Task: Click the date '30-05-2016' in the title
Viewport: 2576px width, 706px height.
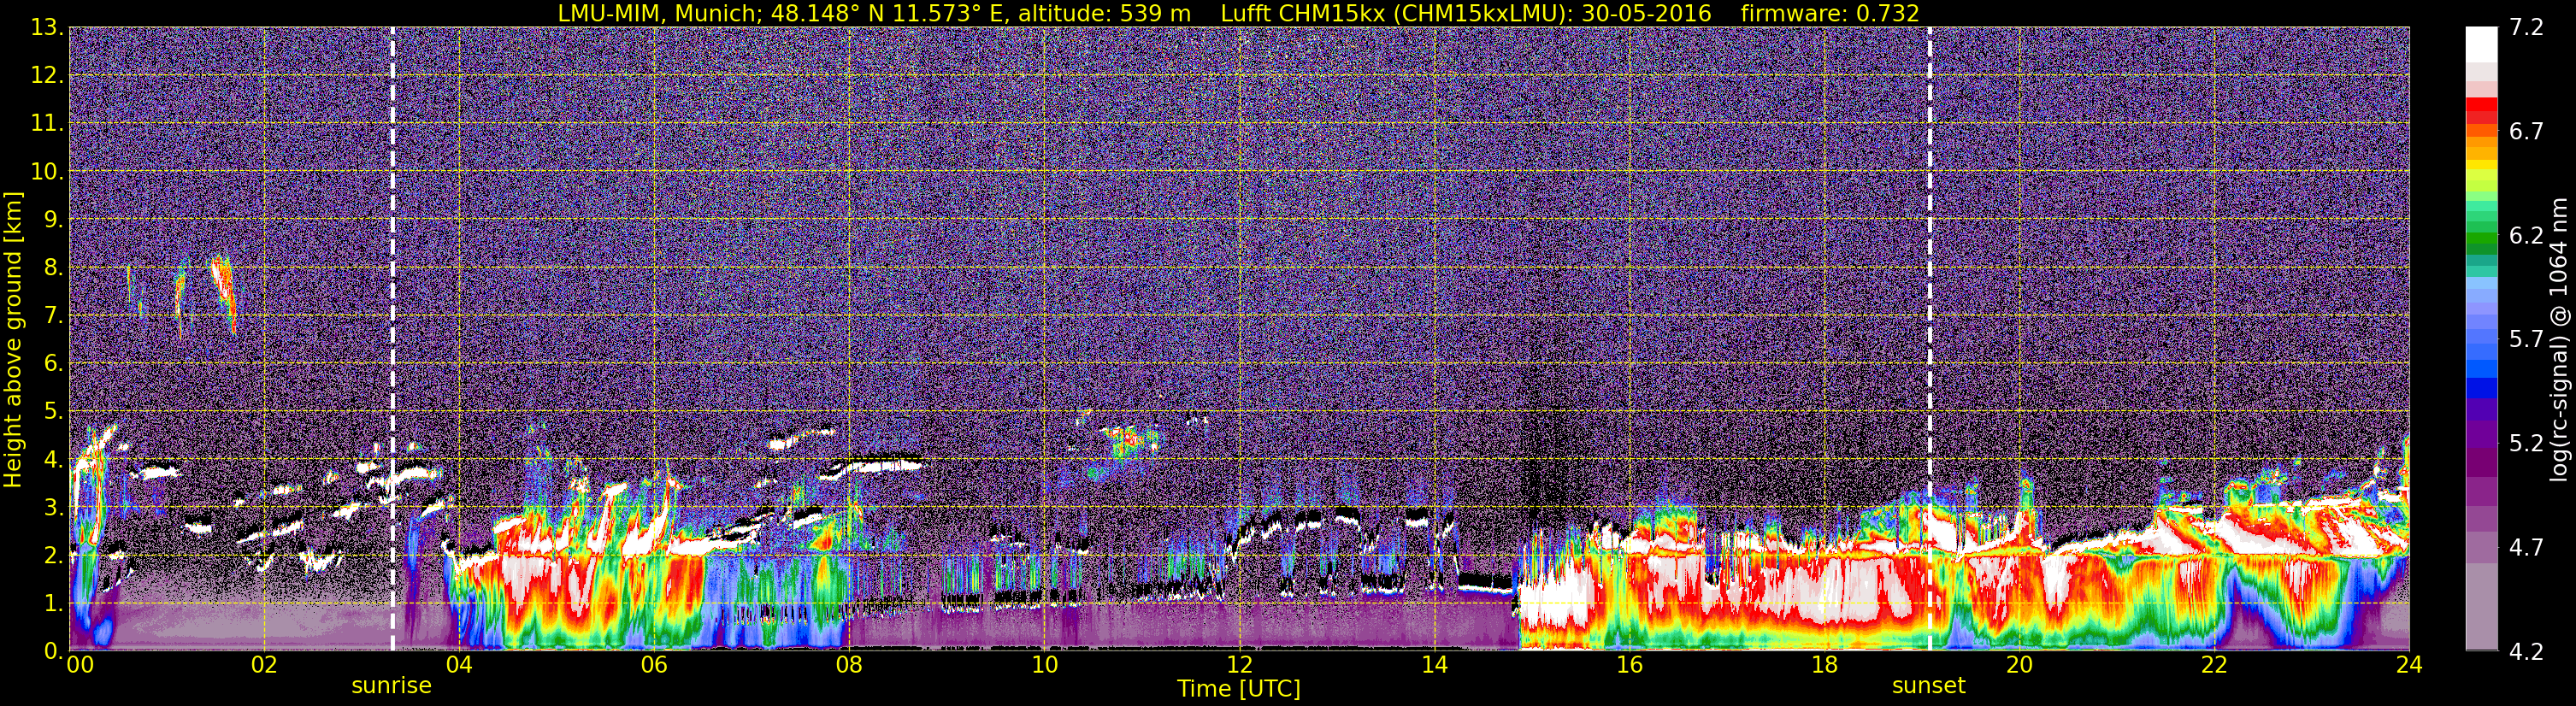Action: point(1646,13)
